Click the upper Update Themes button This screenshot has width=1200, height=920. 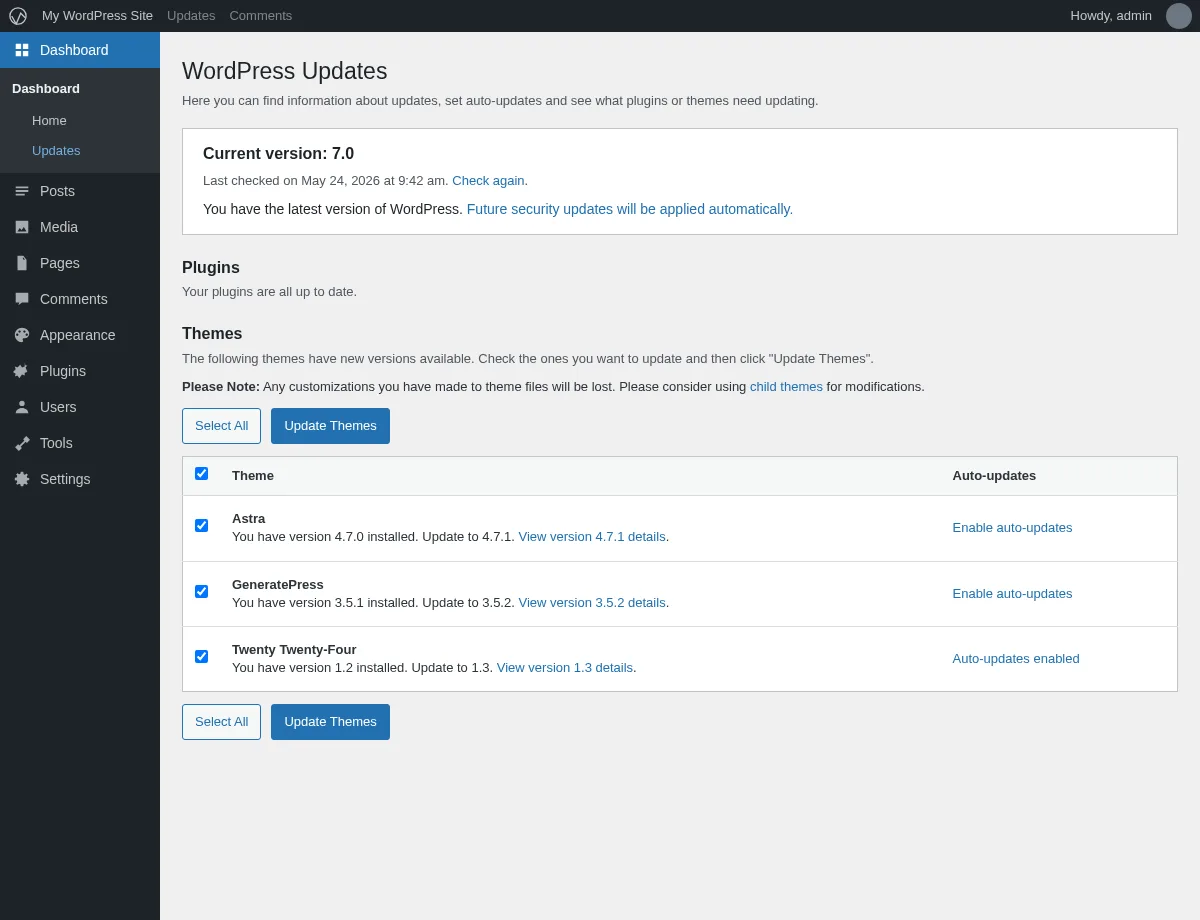pos(330,426)
